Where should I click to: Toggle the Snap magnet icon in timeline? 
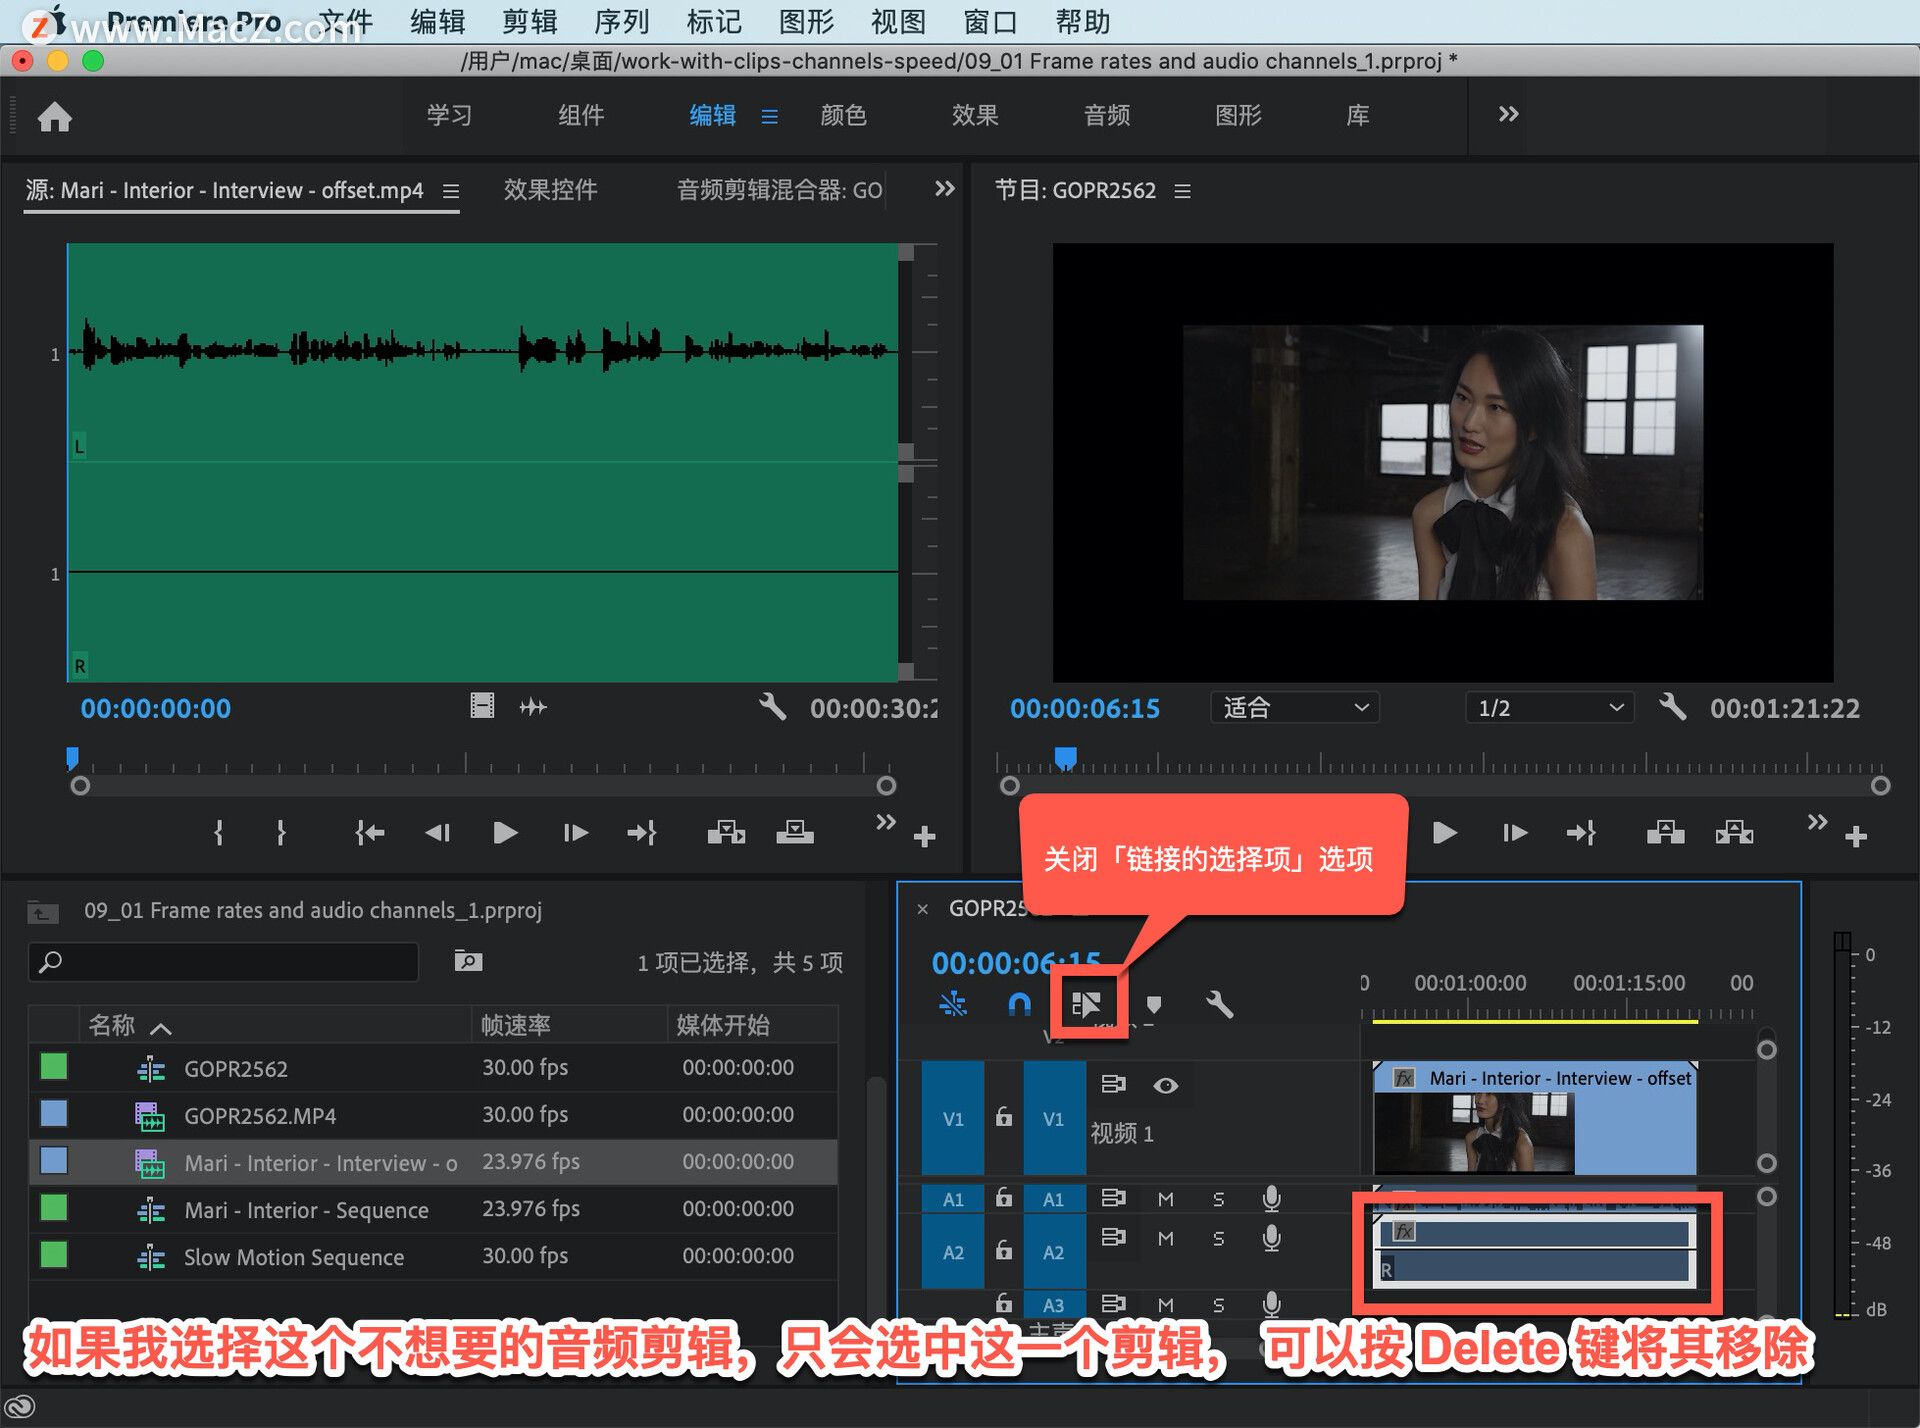[1019, 1003]
